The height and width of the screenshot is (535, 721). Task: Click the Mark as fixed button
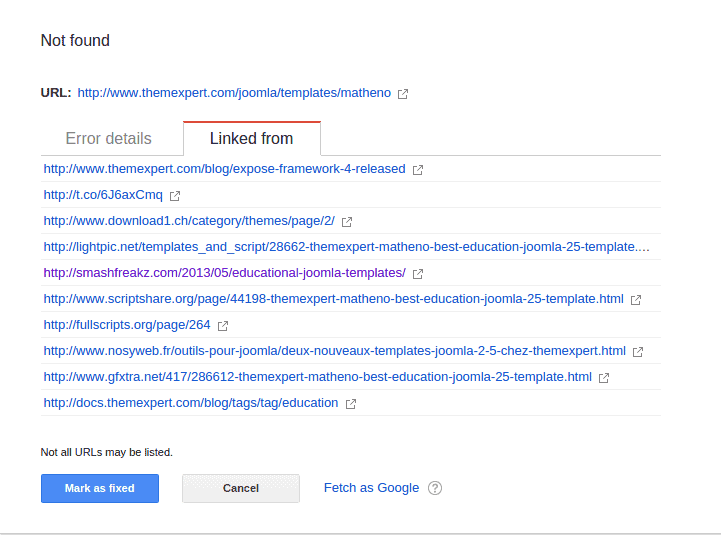tap(100, 488)
